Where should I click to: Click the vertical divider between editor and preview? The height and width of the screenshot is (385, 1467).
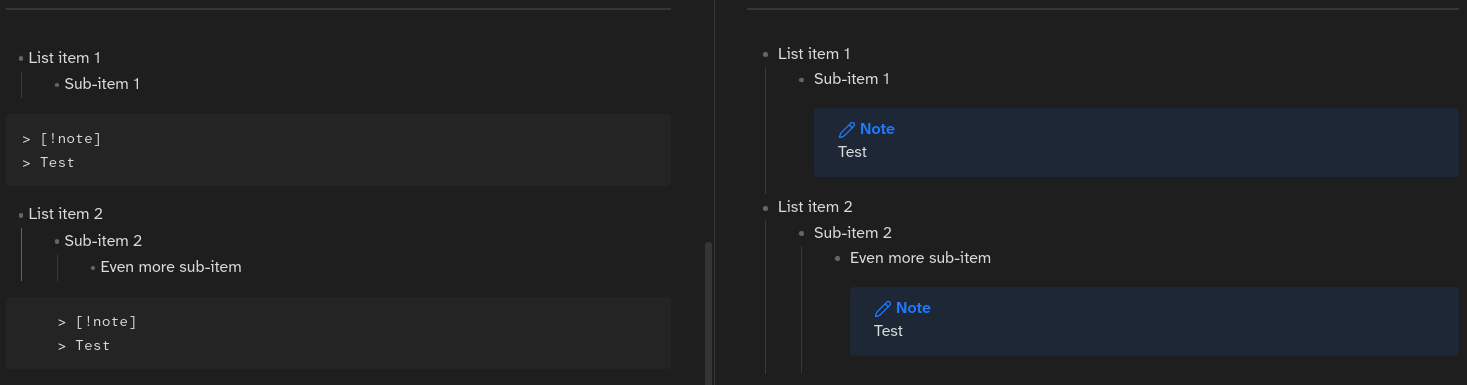tap(714, 192)
